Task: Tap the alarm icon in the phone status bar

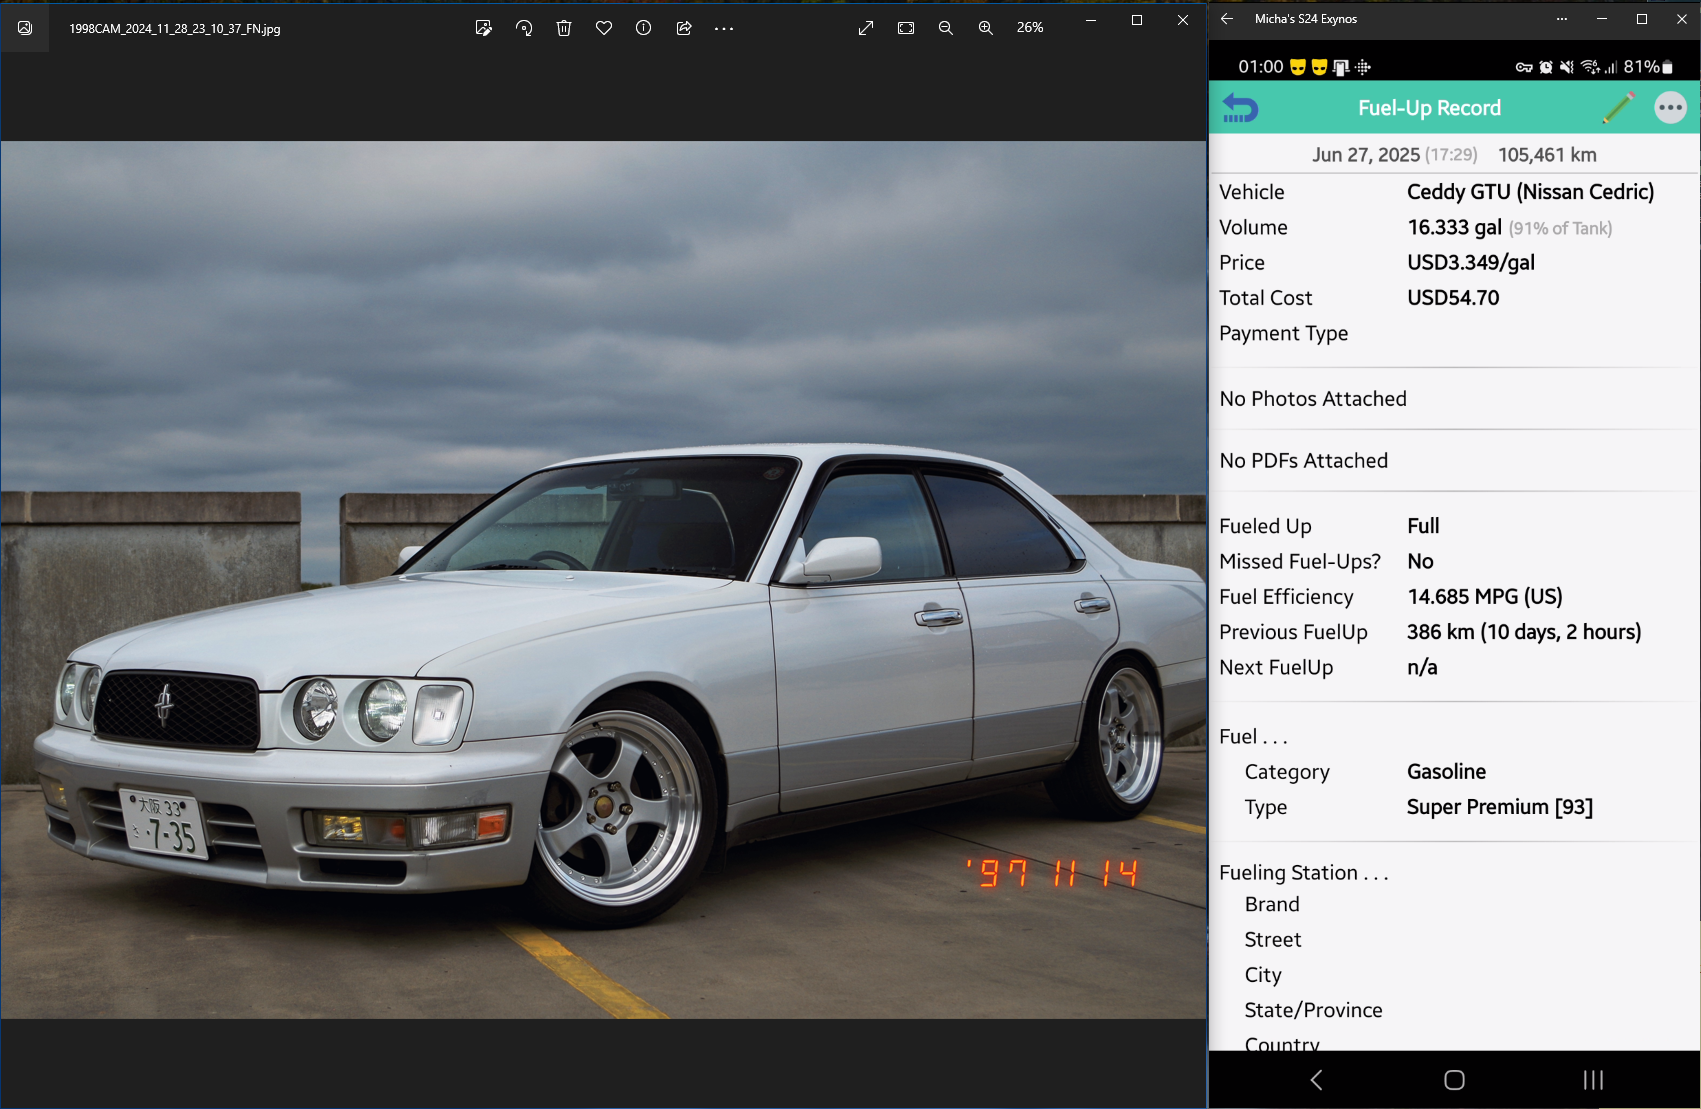Action: (x=1546, y=67)
